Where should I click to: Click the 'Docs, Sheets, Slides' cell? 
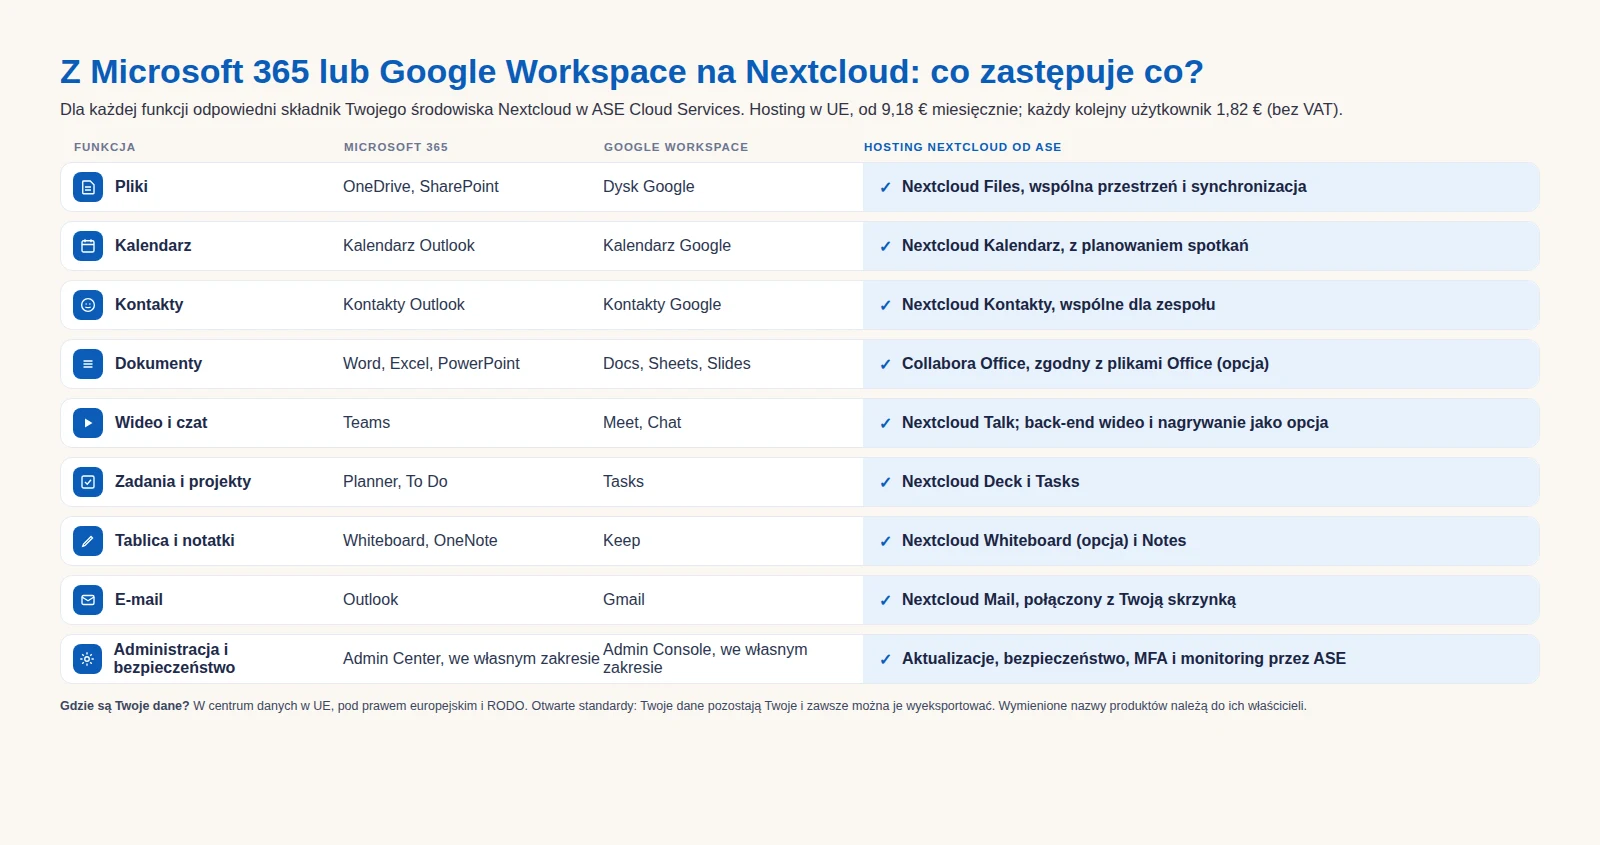coord(677,364)
